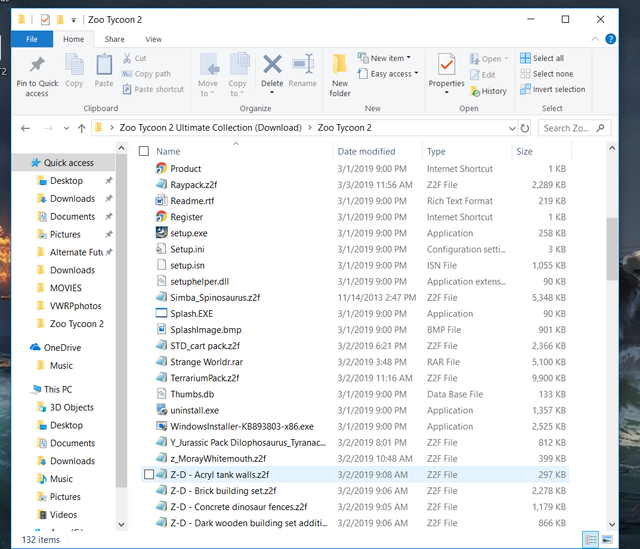
Task: Select Quick access in navigation pane
Action: click(x=69, y=162)
